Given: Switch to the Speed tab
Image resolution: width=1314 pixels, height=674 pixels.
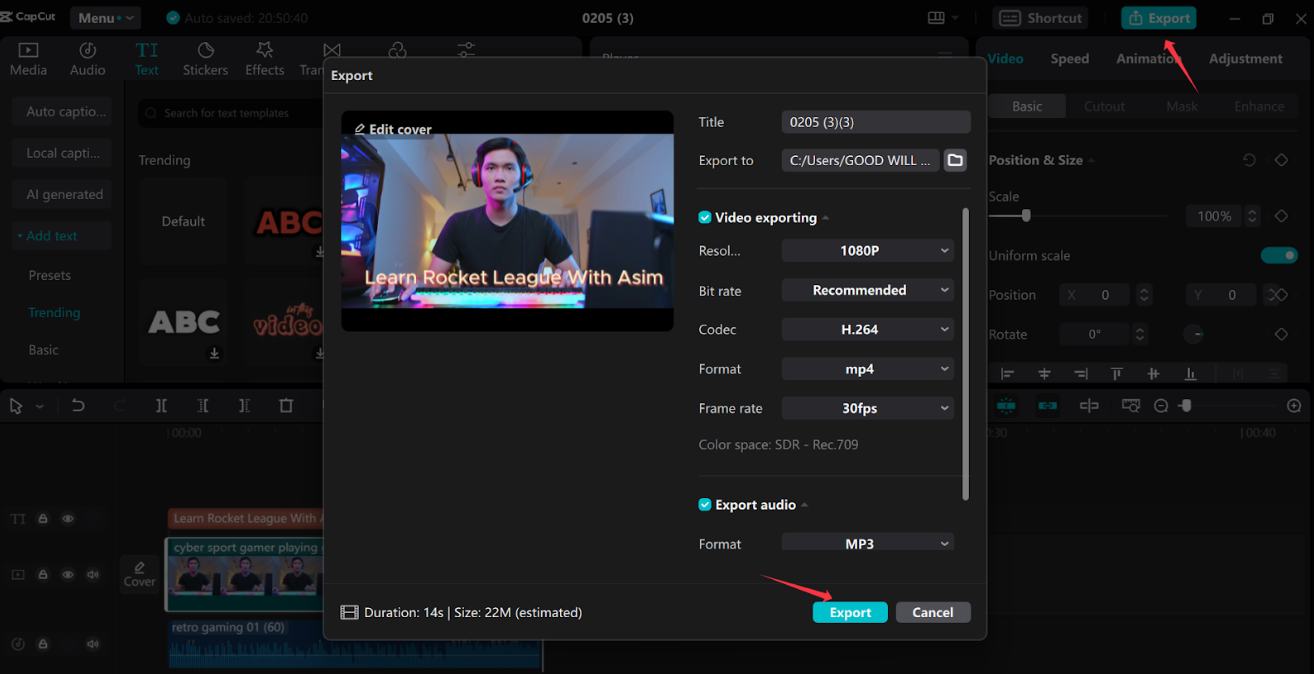Looking at the screenshot, I should (1069, 58).
